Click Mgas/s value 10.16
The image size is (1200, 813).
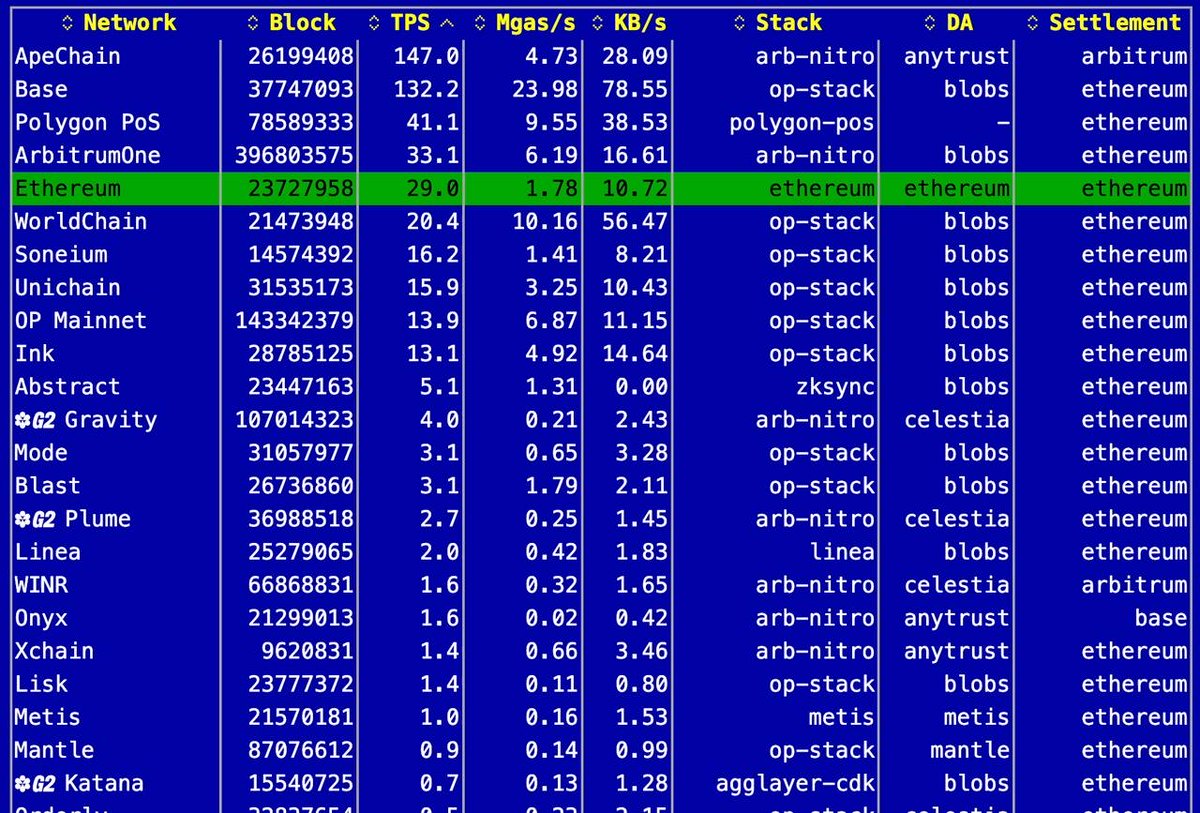[x=545, y=222]
